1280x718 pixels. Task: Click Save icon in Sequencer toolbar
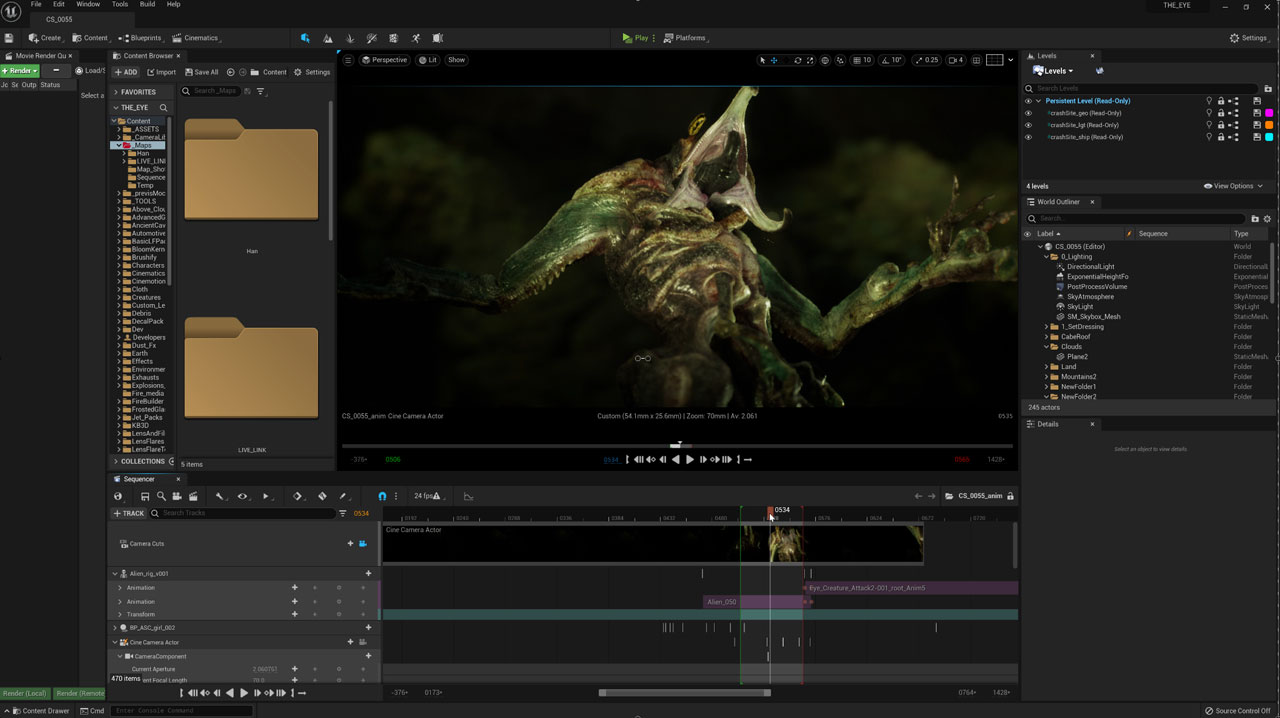point(145,496)
